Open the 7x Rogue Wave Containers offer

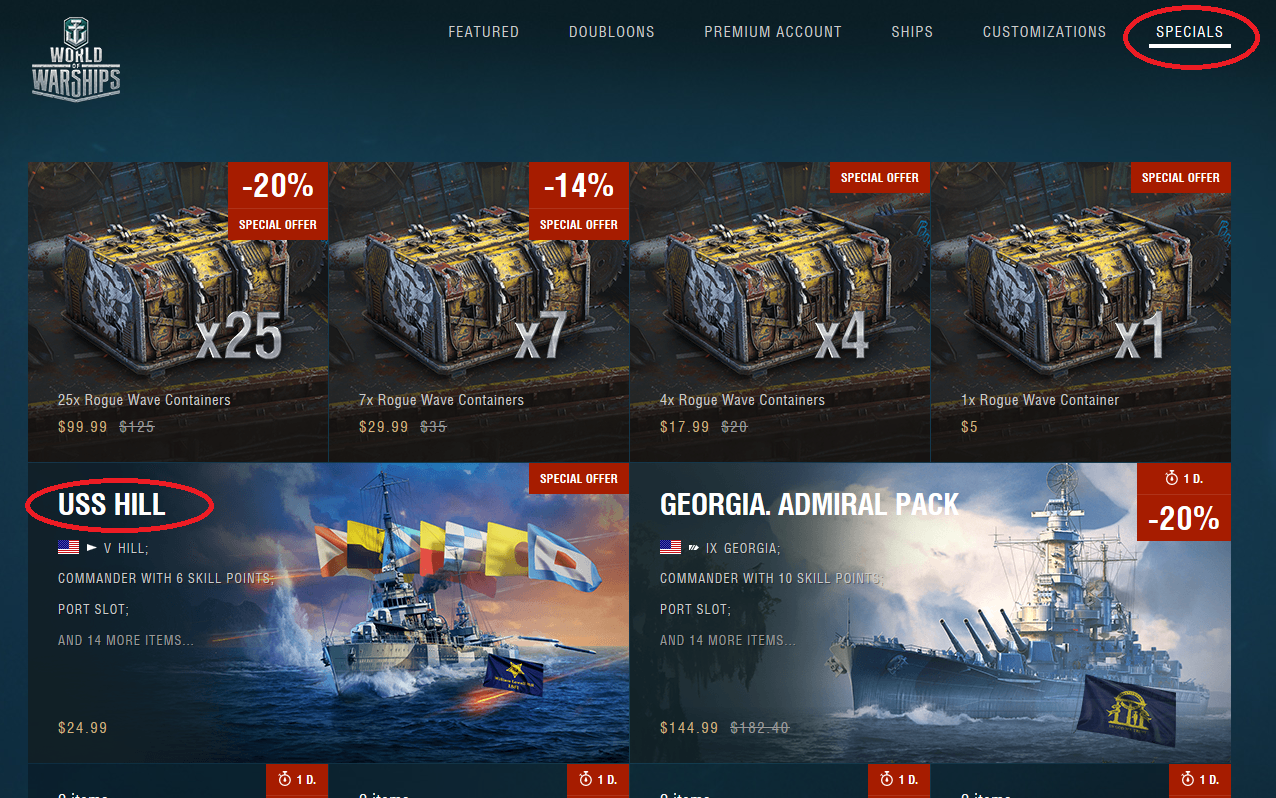(x=479, y=312)
